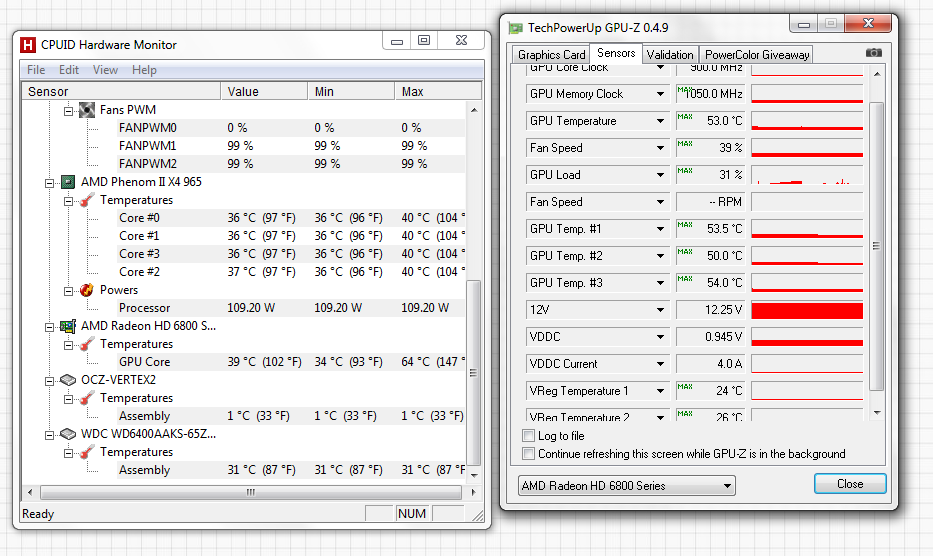
Task: Click the Close button in GPU-Z
Action: (850, 484)
